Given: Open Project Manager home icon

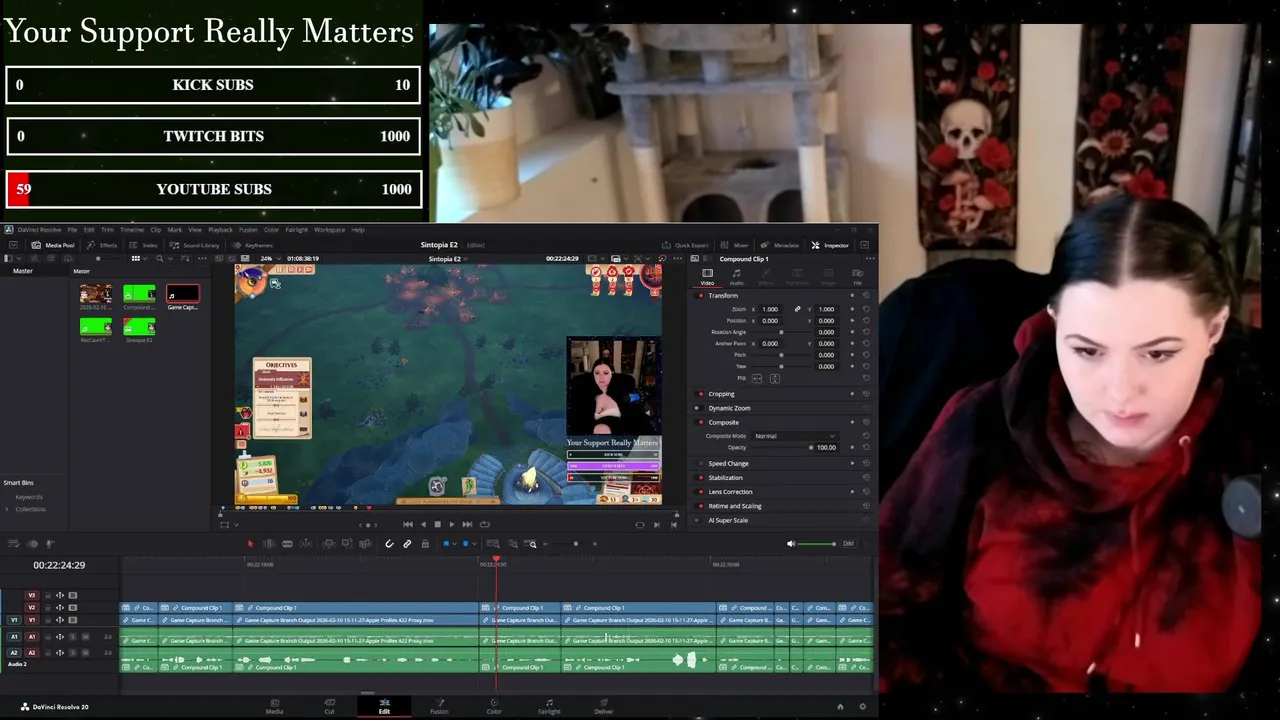Looking at the screenshot, I should tap(840, 706).
